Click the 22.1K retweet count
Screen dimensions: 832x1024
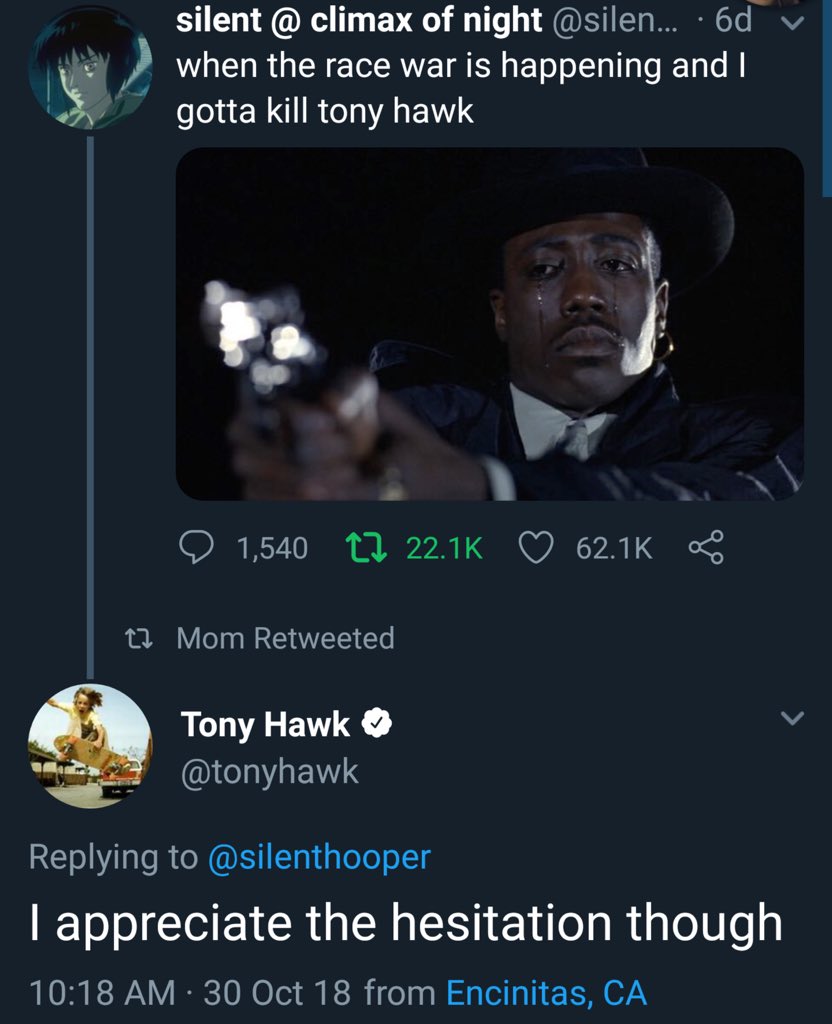point(444,548)
